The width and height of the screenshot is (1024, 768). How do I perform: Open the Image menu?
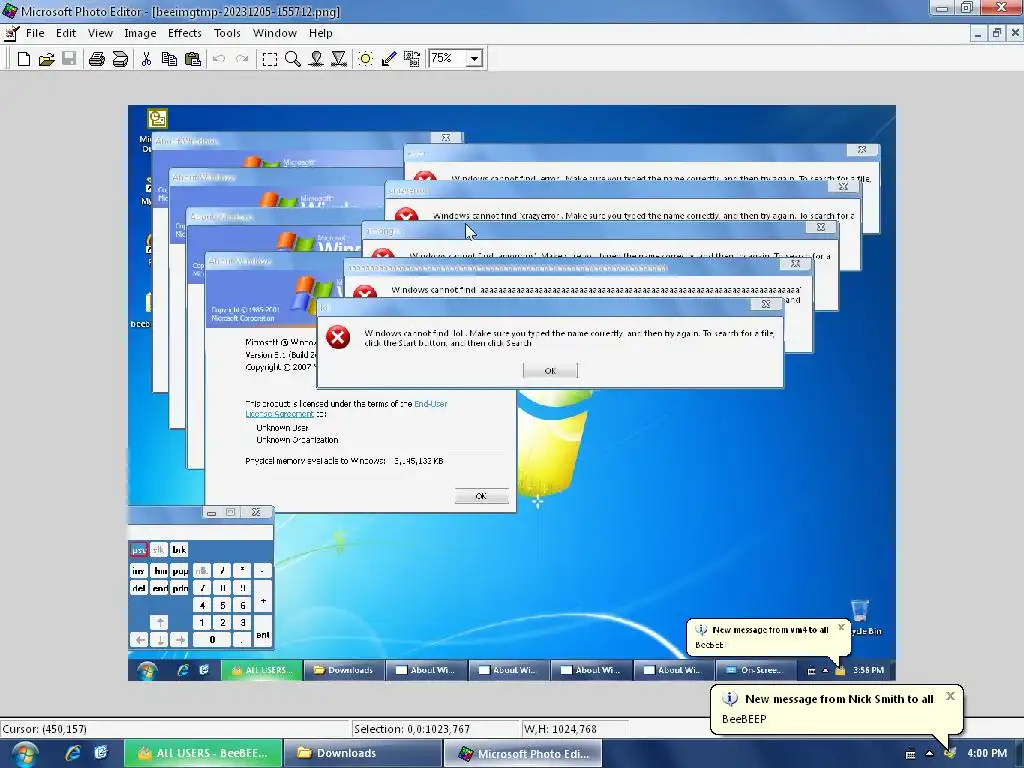pyautogui.click(x=140, y=33)
